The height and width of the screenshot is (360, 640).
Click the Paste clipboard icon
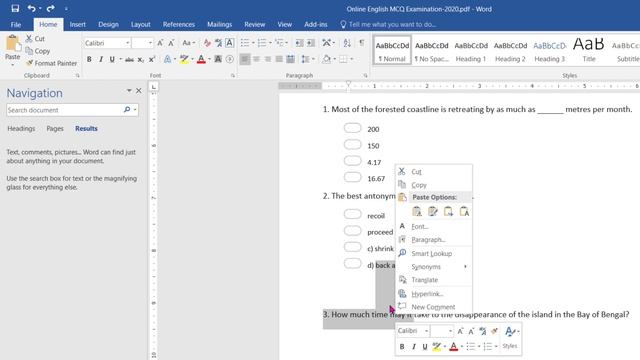pyautogui.click(x=12, y=44)
